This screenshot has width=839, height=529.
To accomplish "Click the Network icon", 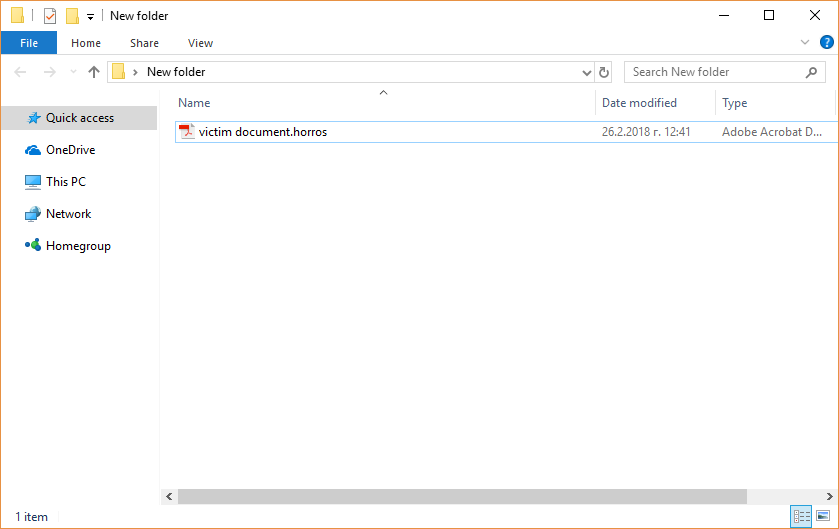I will [33, 214].
